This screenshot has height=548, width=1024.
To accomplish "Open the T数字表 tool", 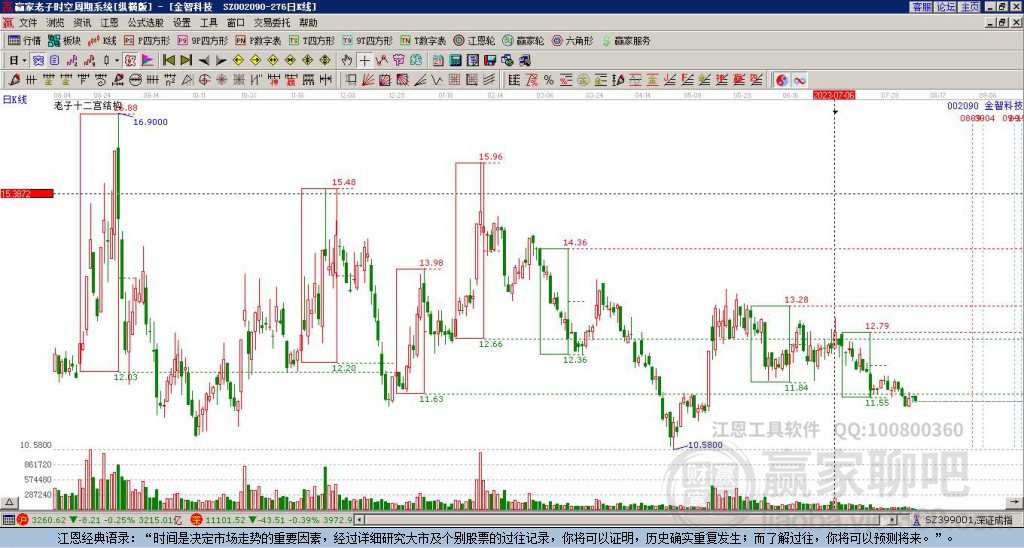I will (423, 40).
